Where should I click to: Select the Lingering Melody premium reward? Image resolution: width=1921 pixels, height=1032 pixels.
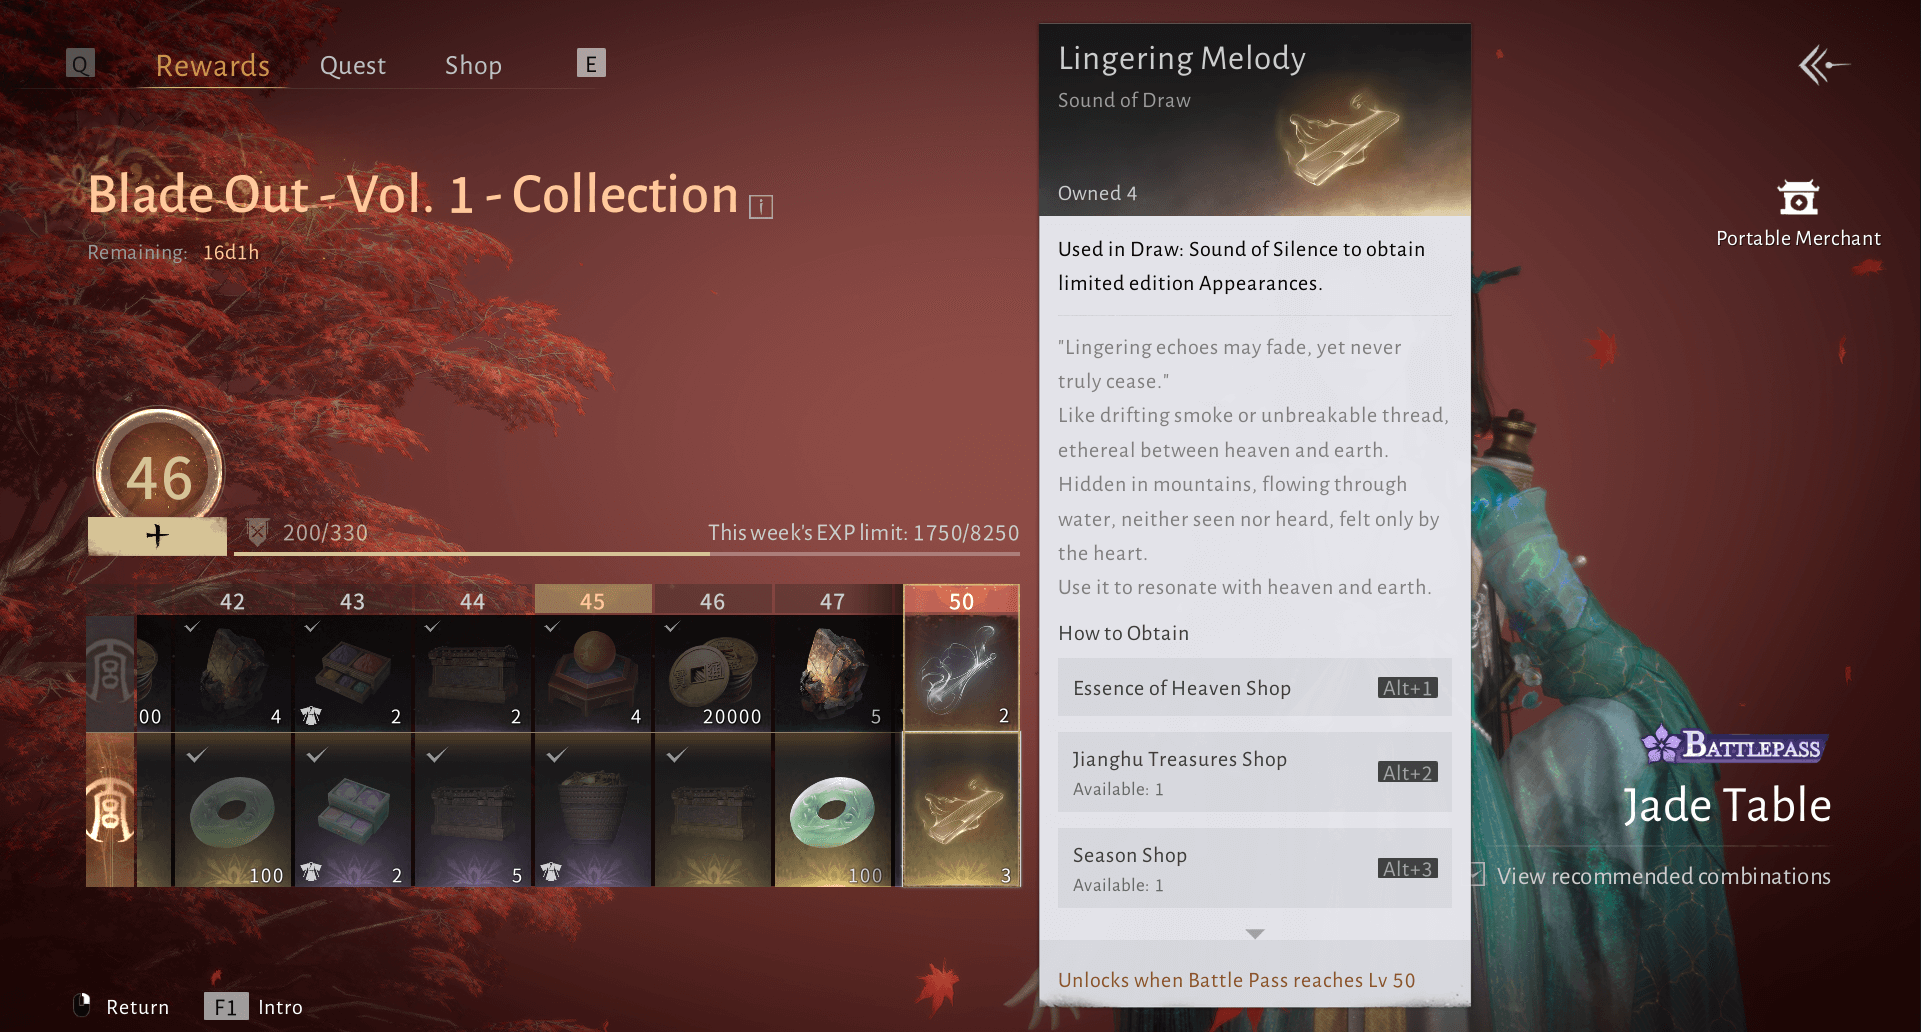tap(961, 810)
